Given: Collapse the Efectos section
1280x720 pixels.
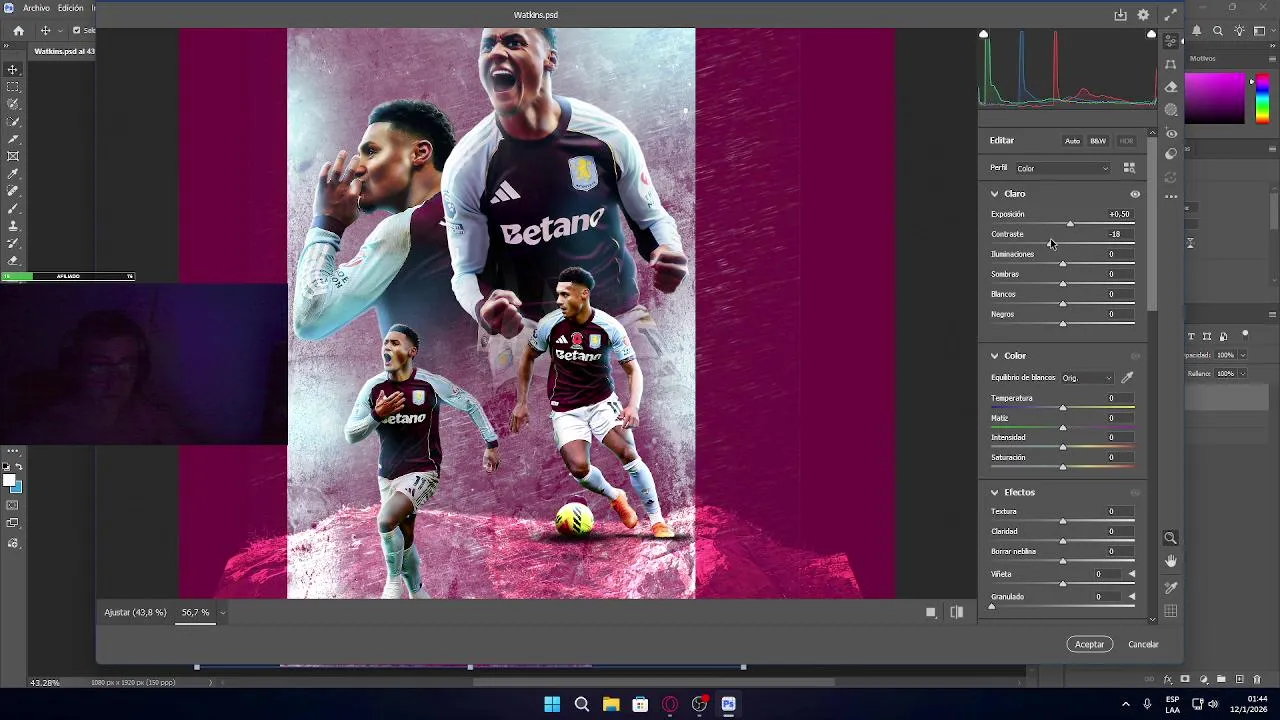Looking at the screenshot, I should click(x=995, y=493).
